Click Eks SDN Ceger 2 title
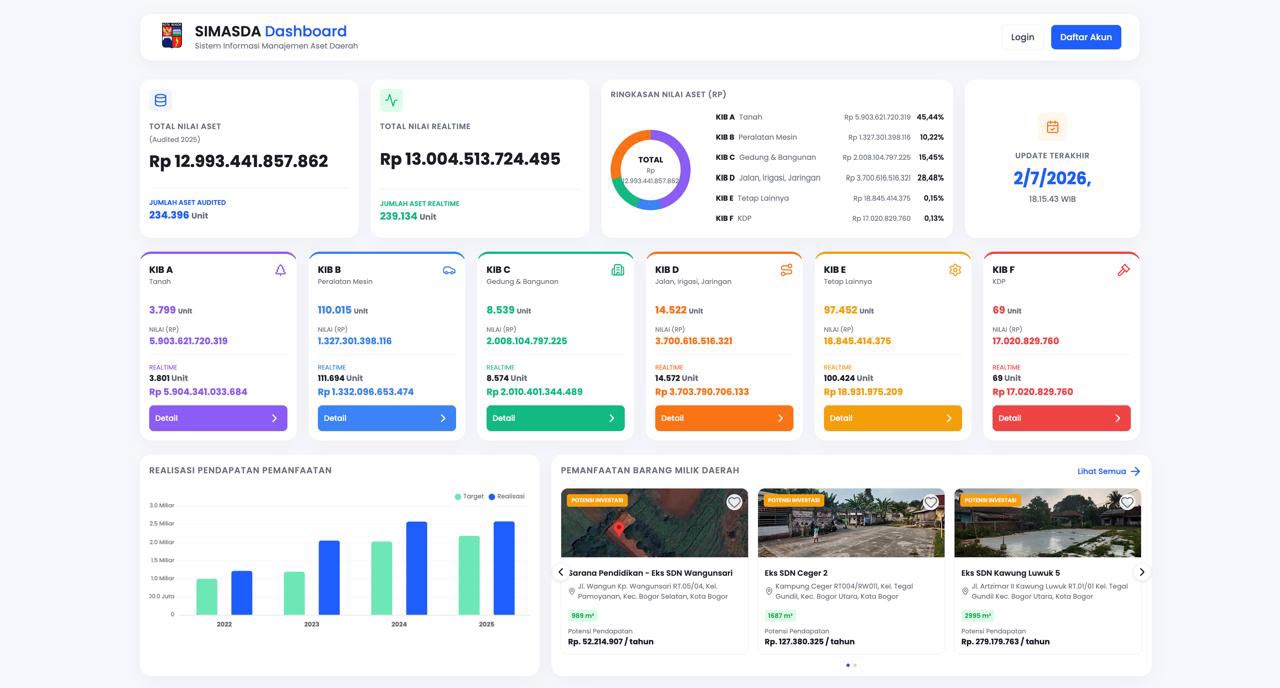The height and width of the screenshot is (688, 1280). pos(796,573)
